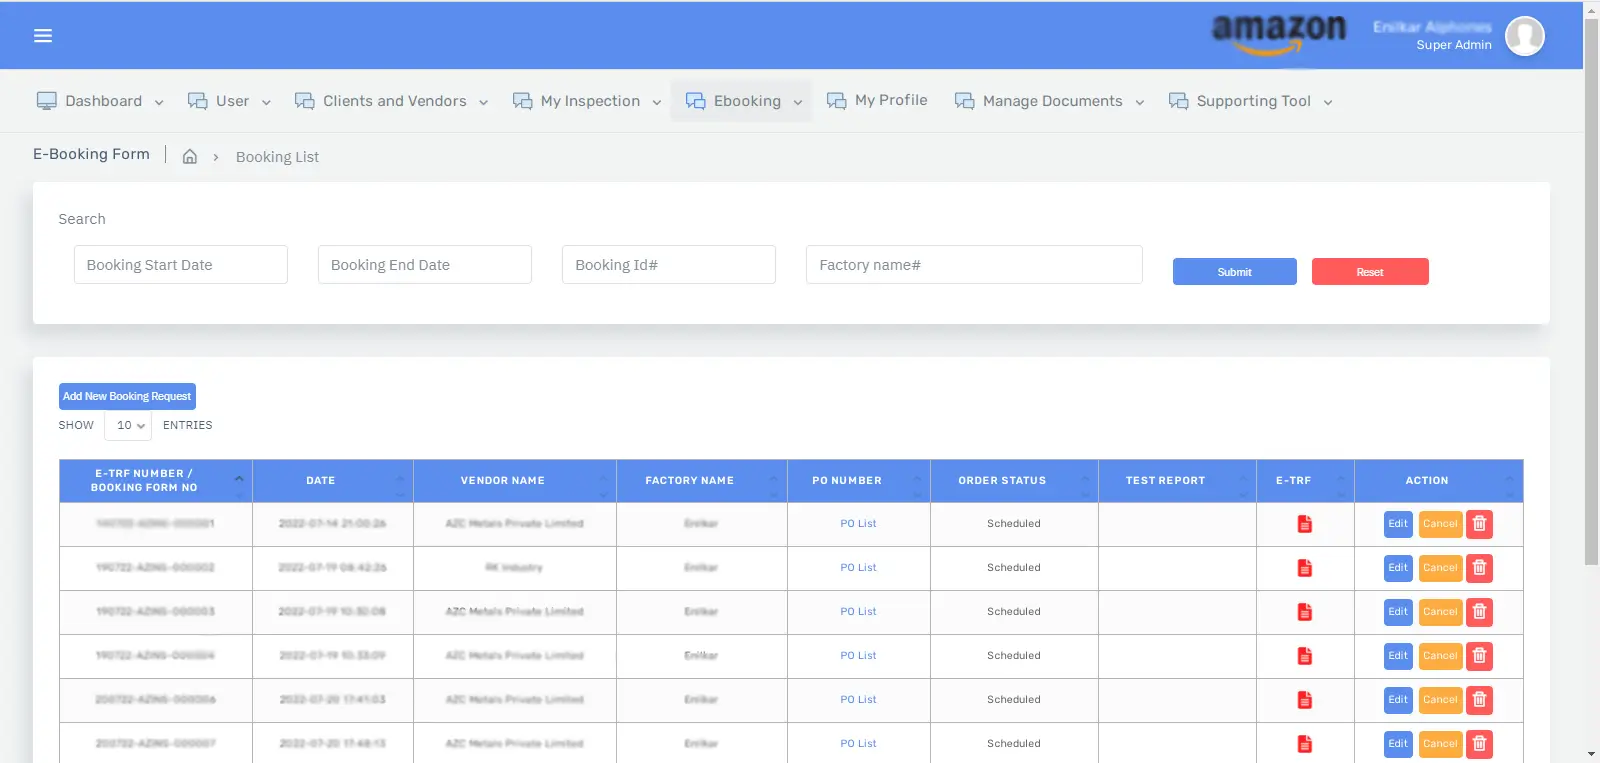This screenshot has height=763, width=1600.
Task: Open the E-TRF document icon in the fourth row
Action: [x=1304, y=656]
